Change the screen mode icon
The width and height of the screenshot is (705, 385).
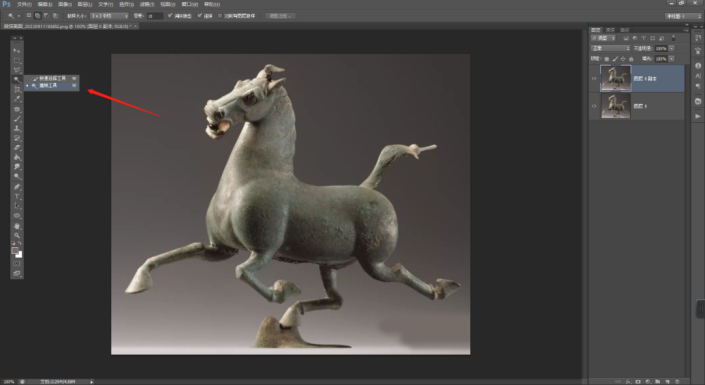tap(17, 273)
